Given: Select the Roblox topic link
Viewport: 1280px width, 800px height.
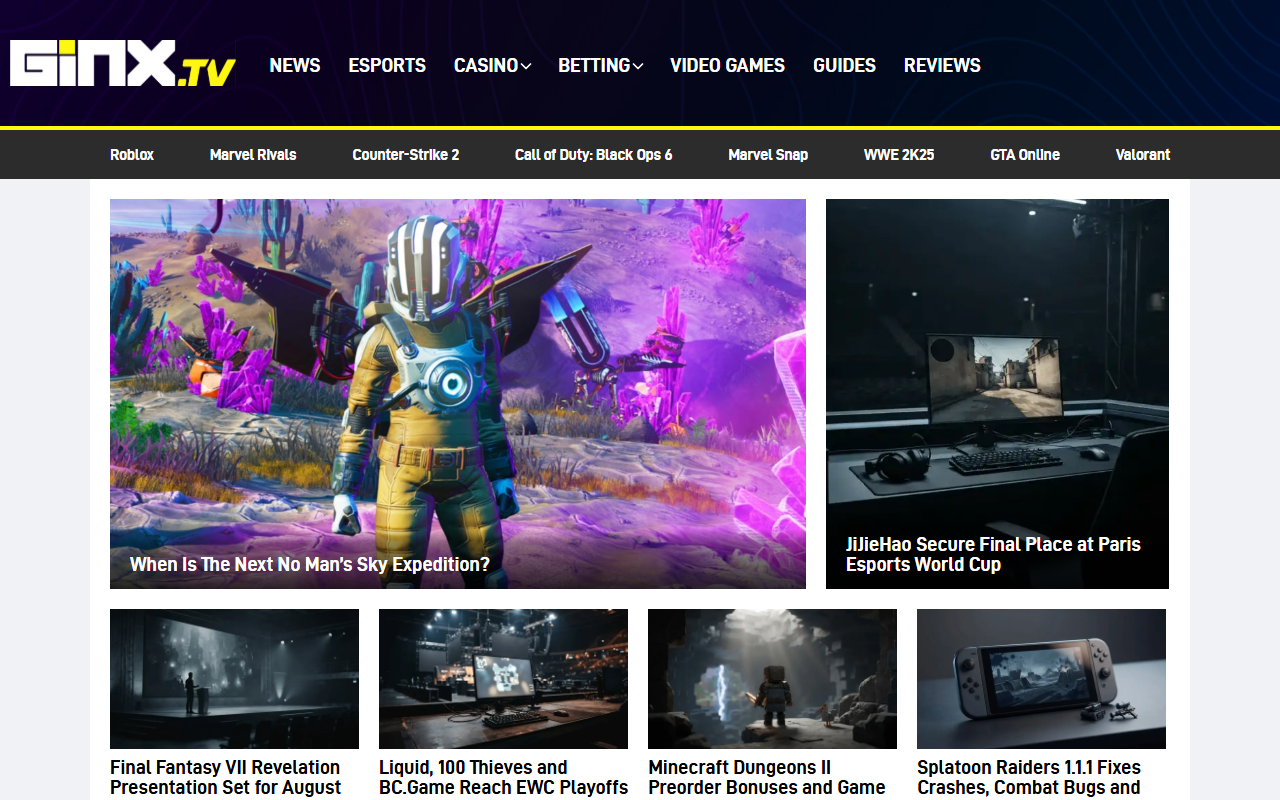Looking at the screenshot, I should (132, 155).
